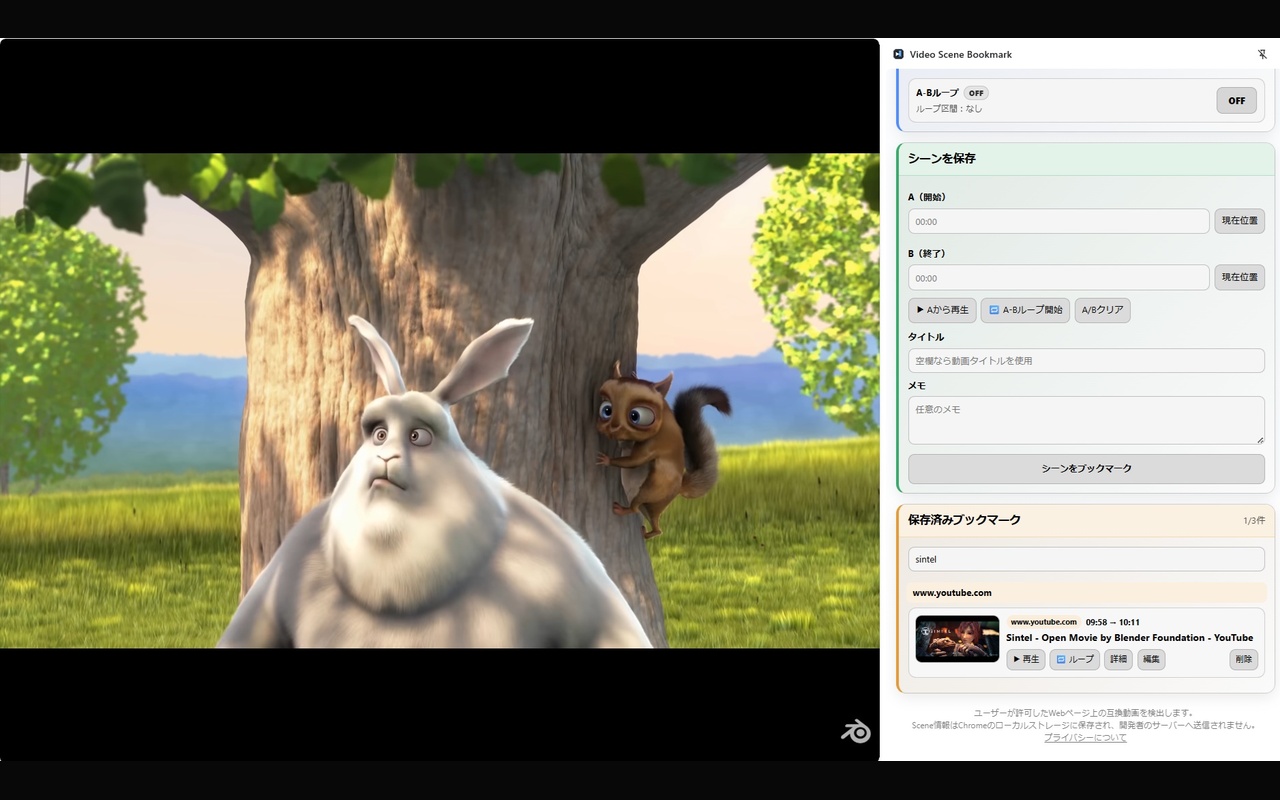The image size is (1280, 800).
Task: Click the 1/3件 bookmark count text
Action: tap(1254, 521)
